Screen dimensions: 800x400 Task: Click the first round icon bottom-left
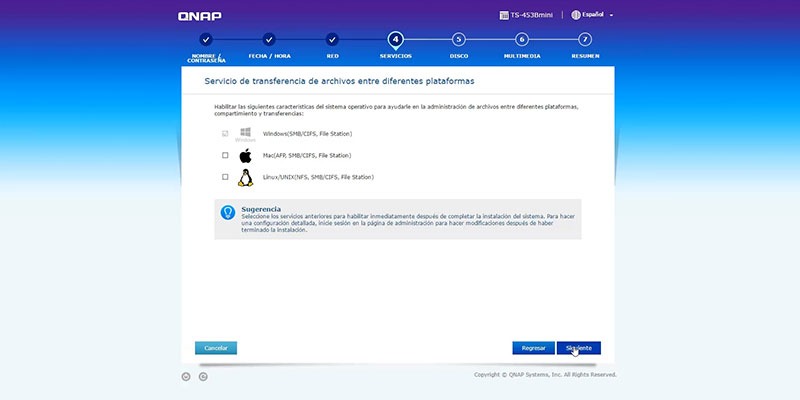[186, 377]
